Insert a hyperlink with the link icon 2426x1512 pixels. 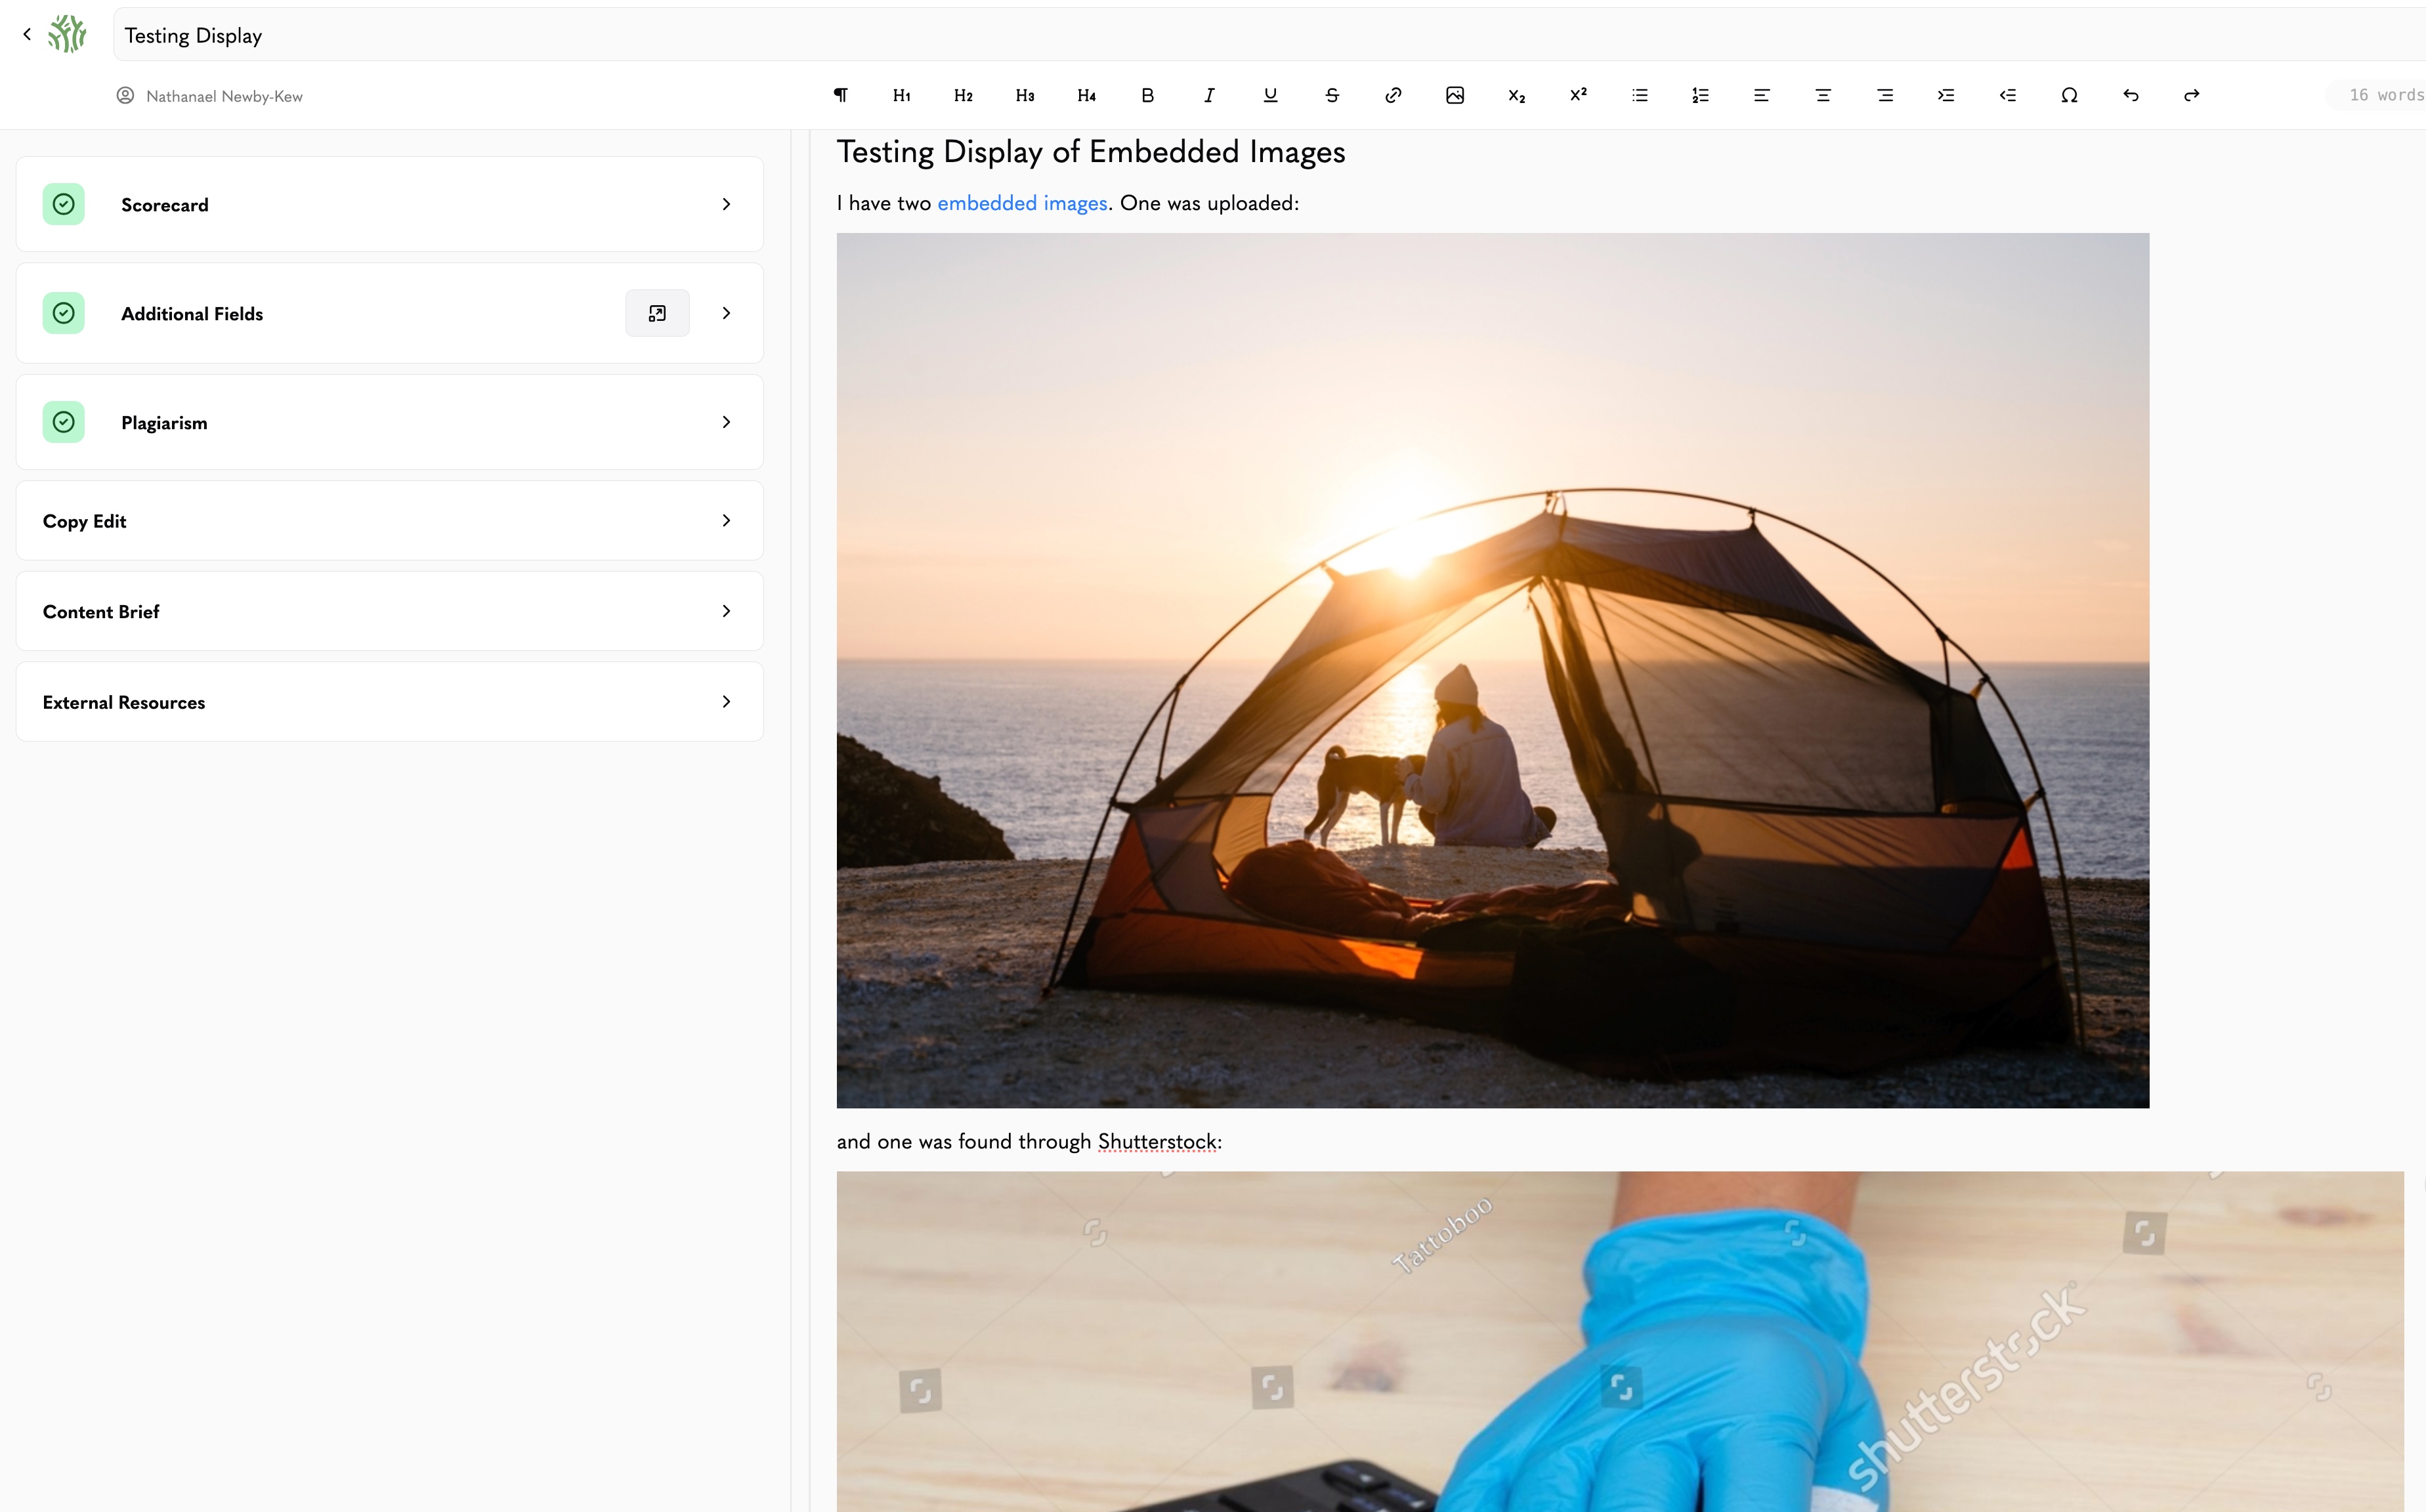coord(1393,95)
